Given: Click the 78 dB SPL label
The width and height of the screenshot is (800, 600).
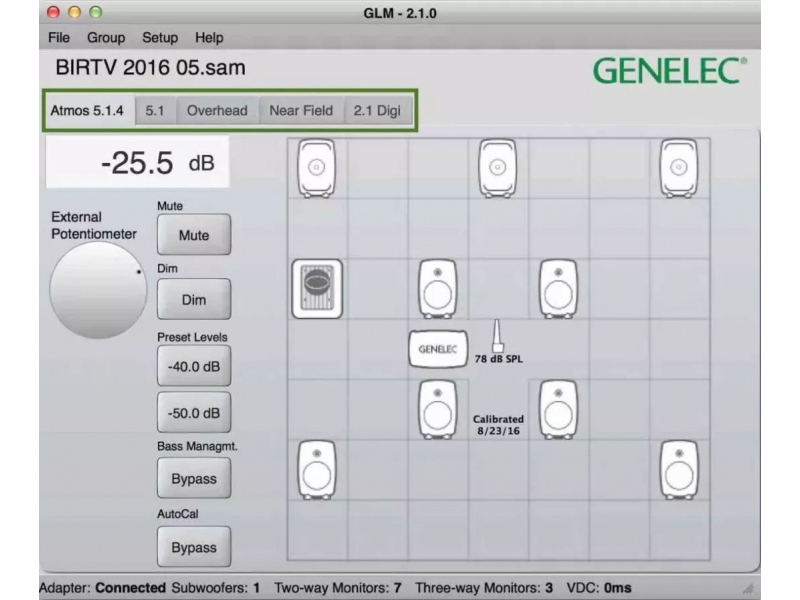Looking at the screenshot, I should click(x=498, y=359).
